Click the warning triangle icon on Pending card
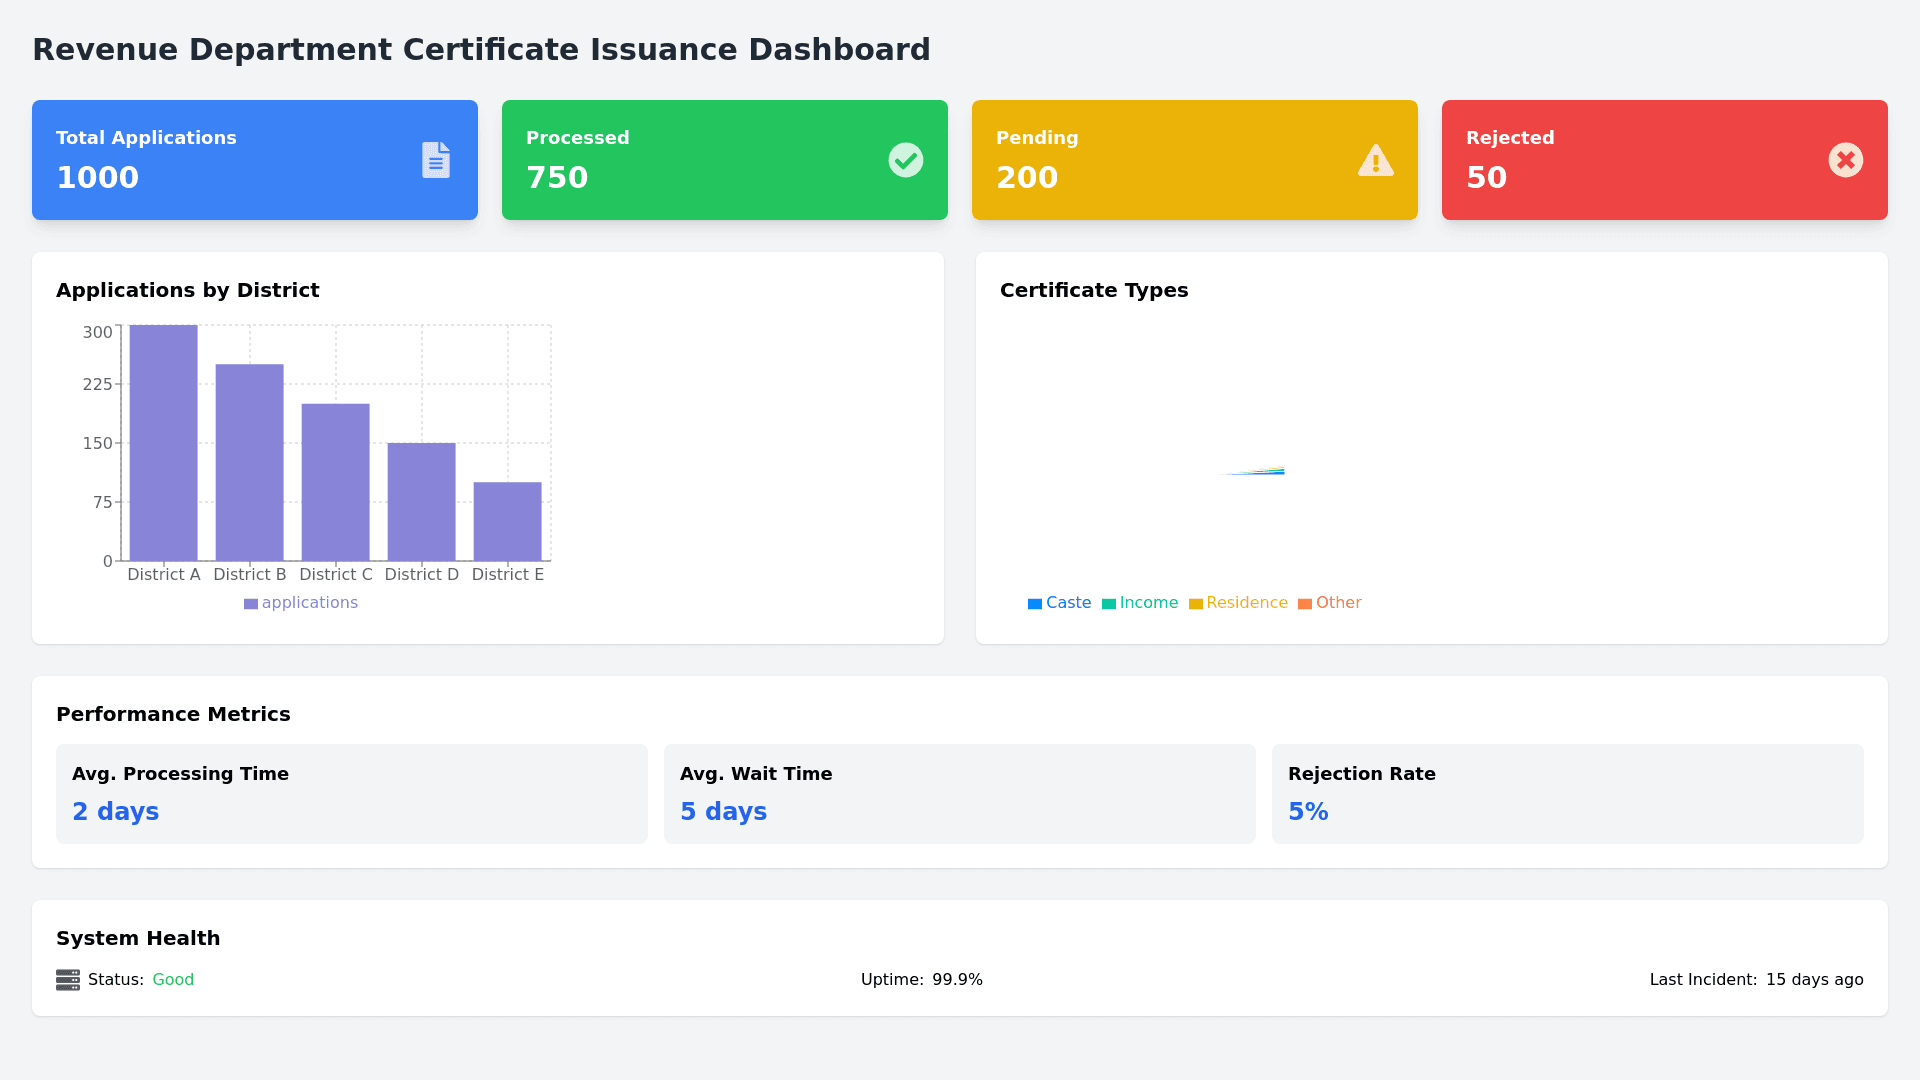The width and height of the screenshot is (1920, 1080). (1376, 160)
